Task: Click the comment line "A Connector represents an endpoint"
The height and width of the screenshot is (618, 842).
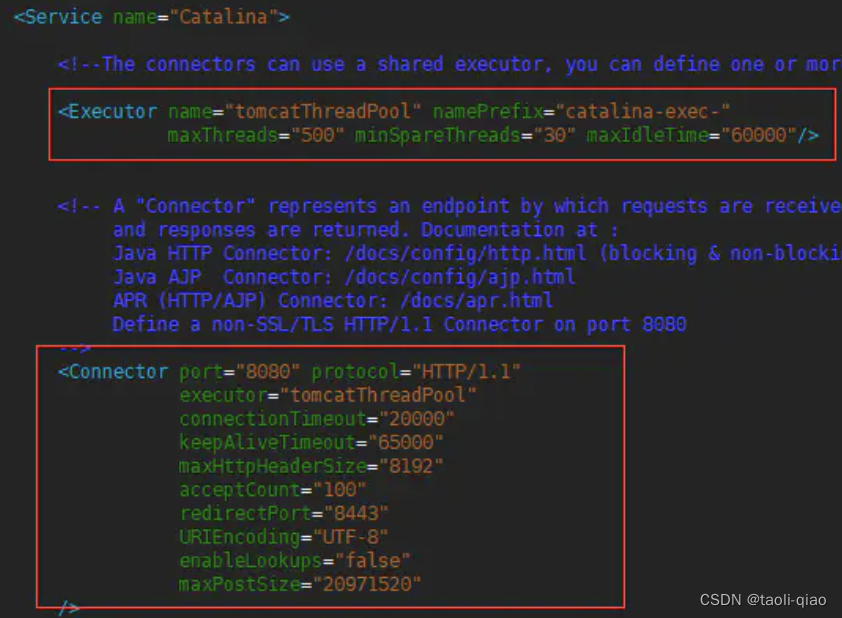Action: point(449,206)
